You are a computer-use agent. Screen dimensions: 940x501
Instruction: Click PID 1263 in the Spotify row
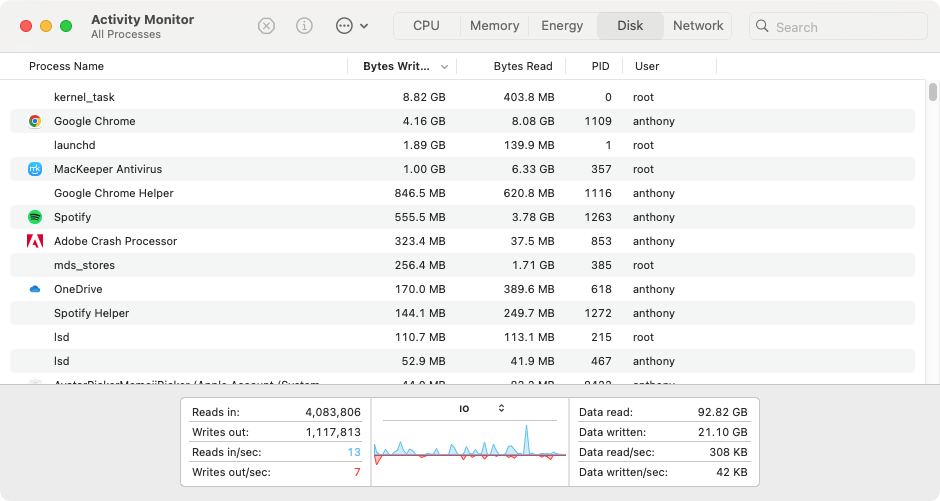click(x=598, y=217)
